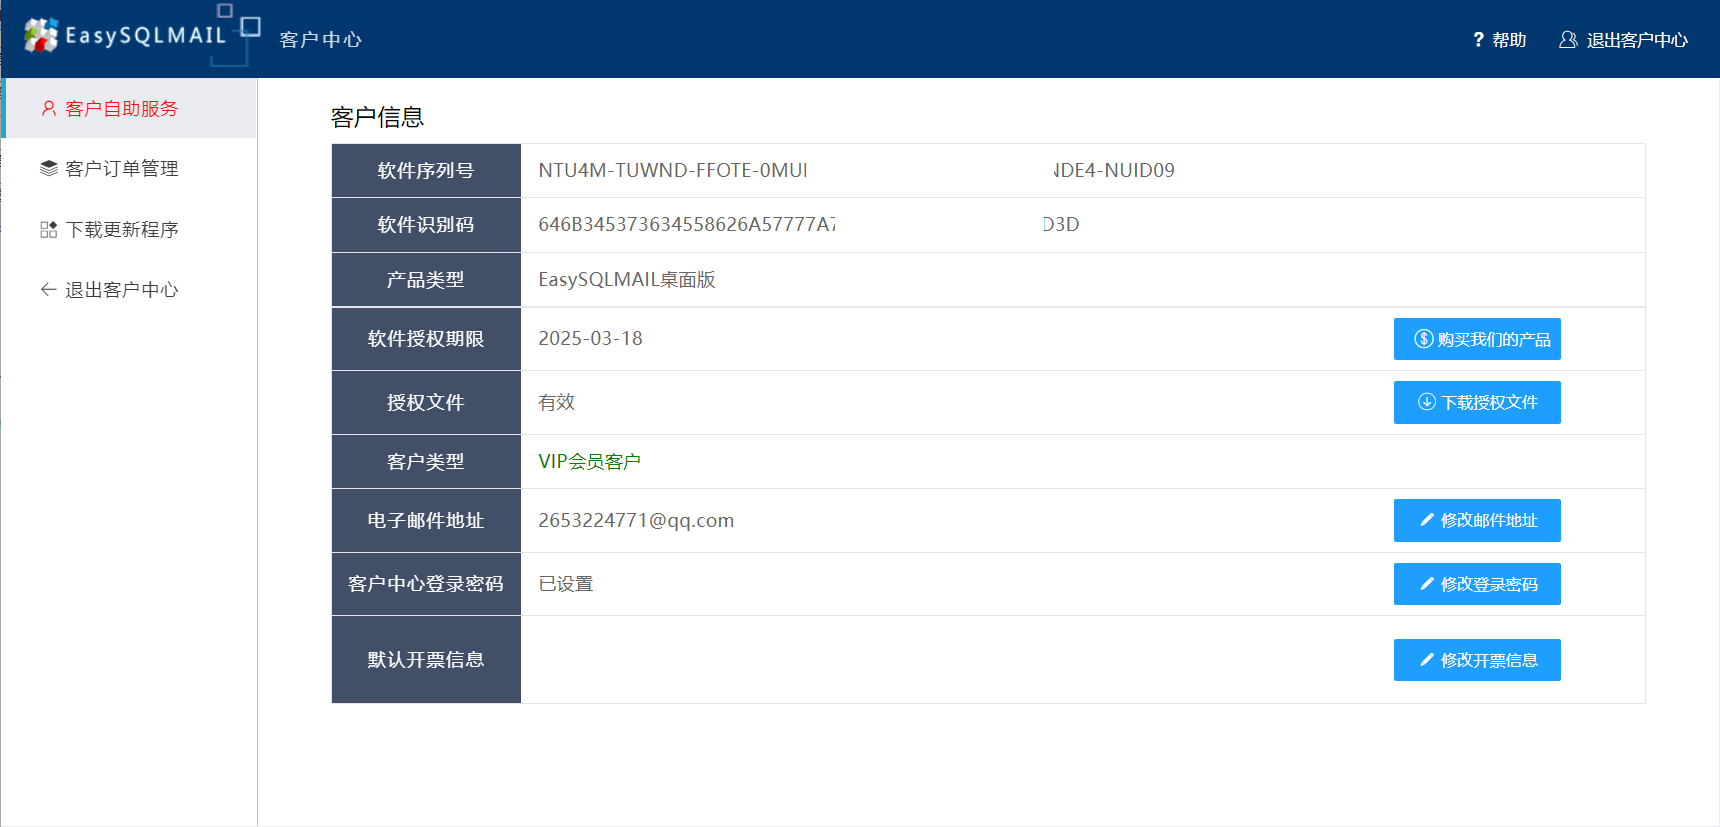Click the pencil icon on 修改开票信息 button
The height and width of the screenshot is (827, 1720).
point(1427,660)
